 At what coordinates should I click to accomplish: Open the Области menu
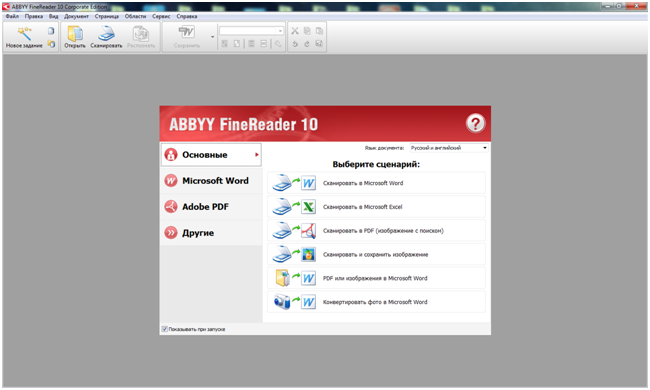point(136,17)
